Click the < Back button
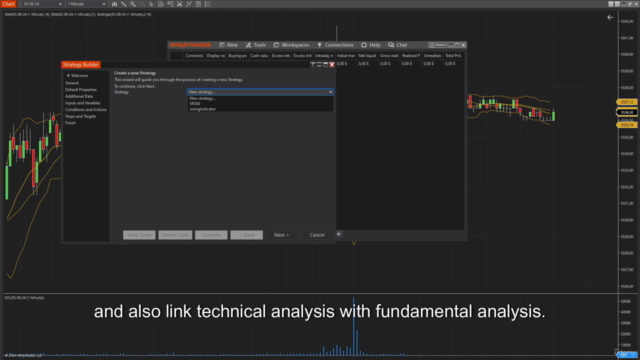This screenshot has height=360, width=640. pos(247,235)
